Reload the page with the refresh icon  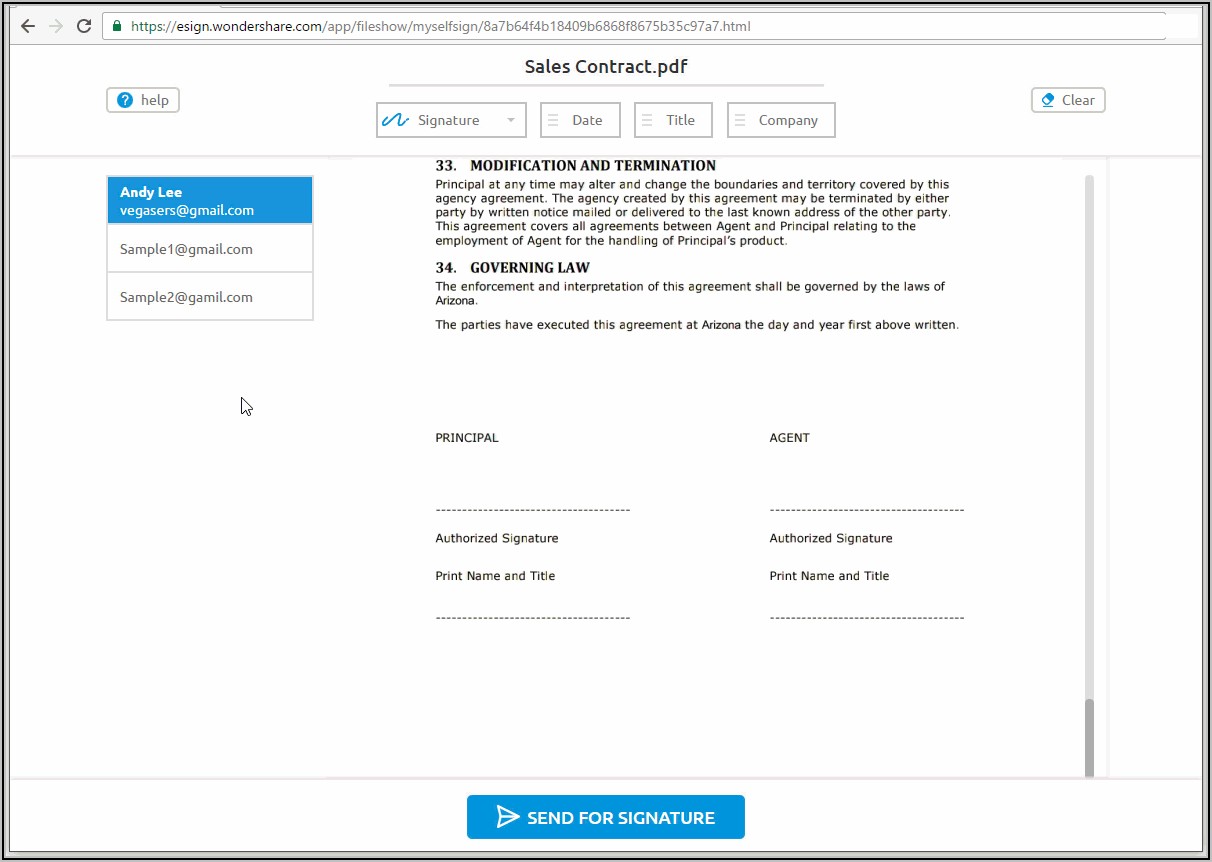click(84, 26)
